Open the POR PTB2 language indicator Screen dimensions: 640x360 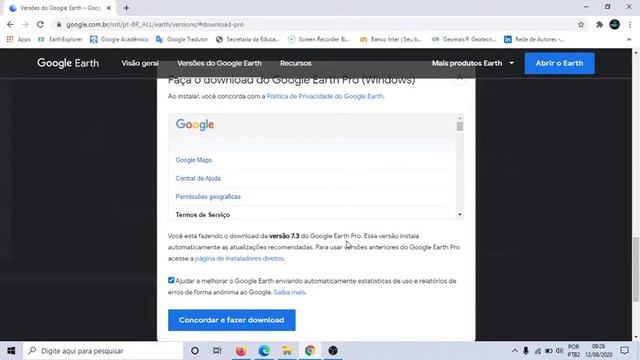[573, 351]
